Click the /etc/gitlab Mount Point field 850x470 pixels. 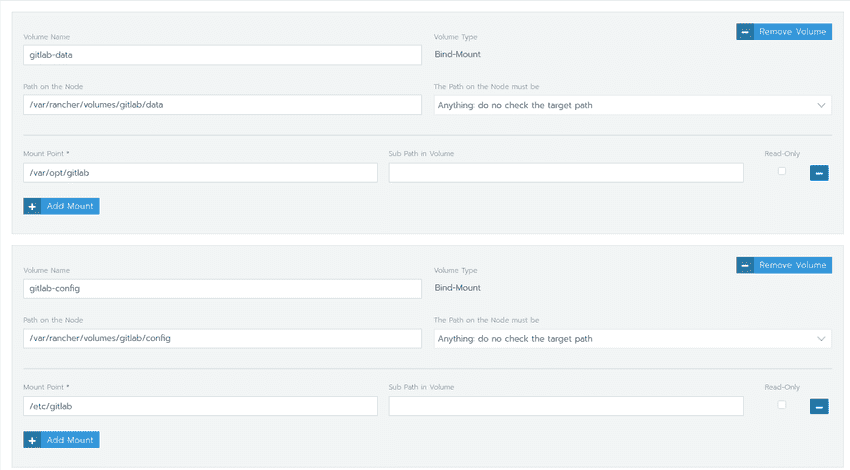200,406
